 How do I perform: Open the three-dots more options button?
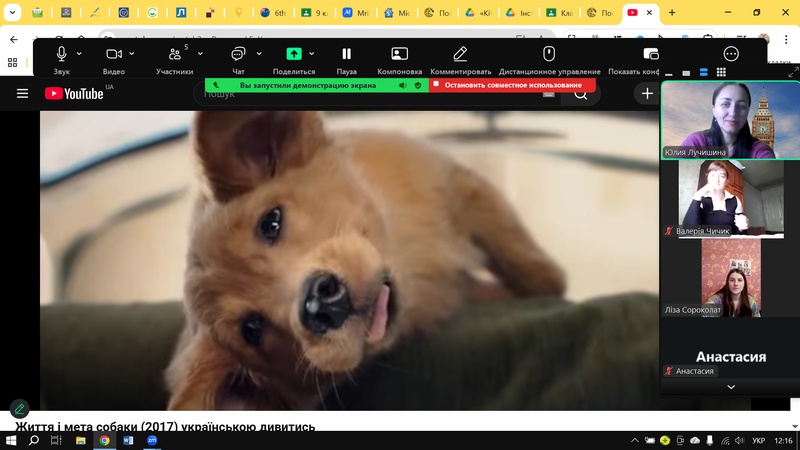tap(731, 54)
